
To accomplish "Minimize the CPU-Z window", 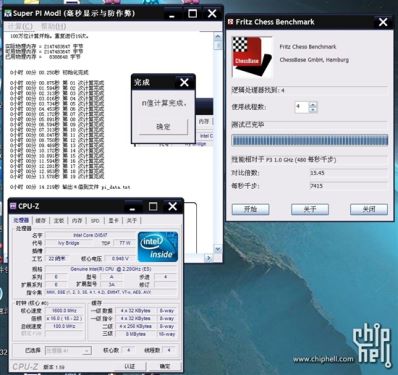I will (x=133, y=207).
